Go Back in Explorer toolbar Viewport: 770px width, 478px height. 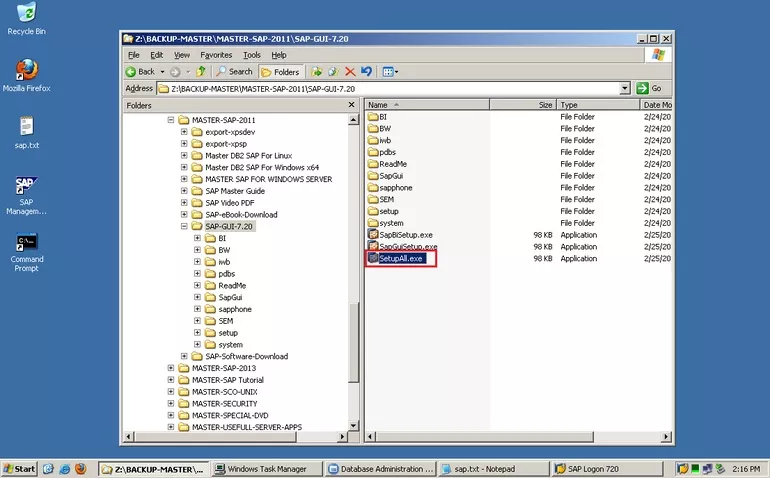click(141, 72)
